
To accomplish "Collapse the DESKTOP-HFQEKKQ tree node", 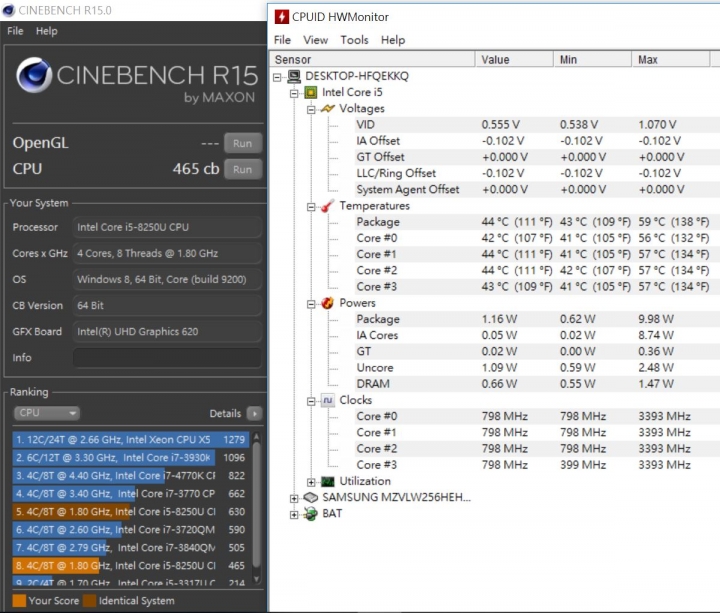I will pos(277,77).
